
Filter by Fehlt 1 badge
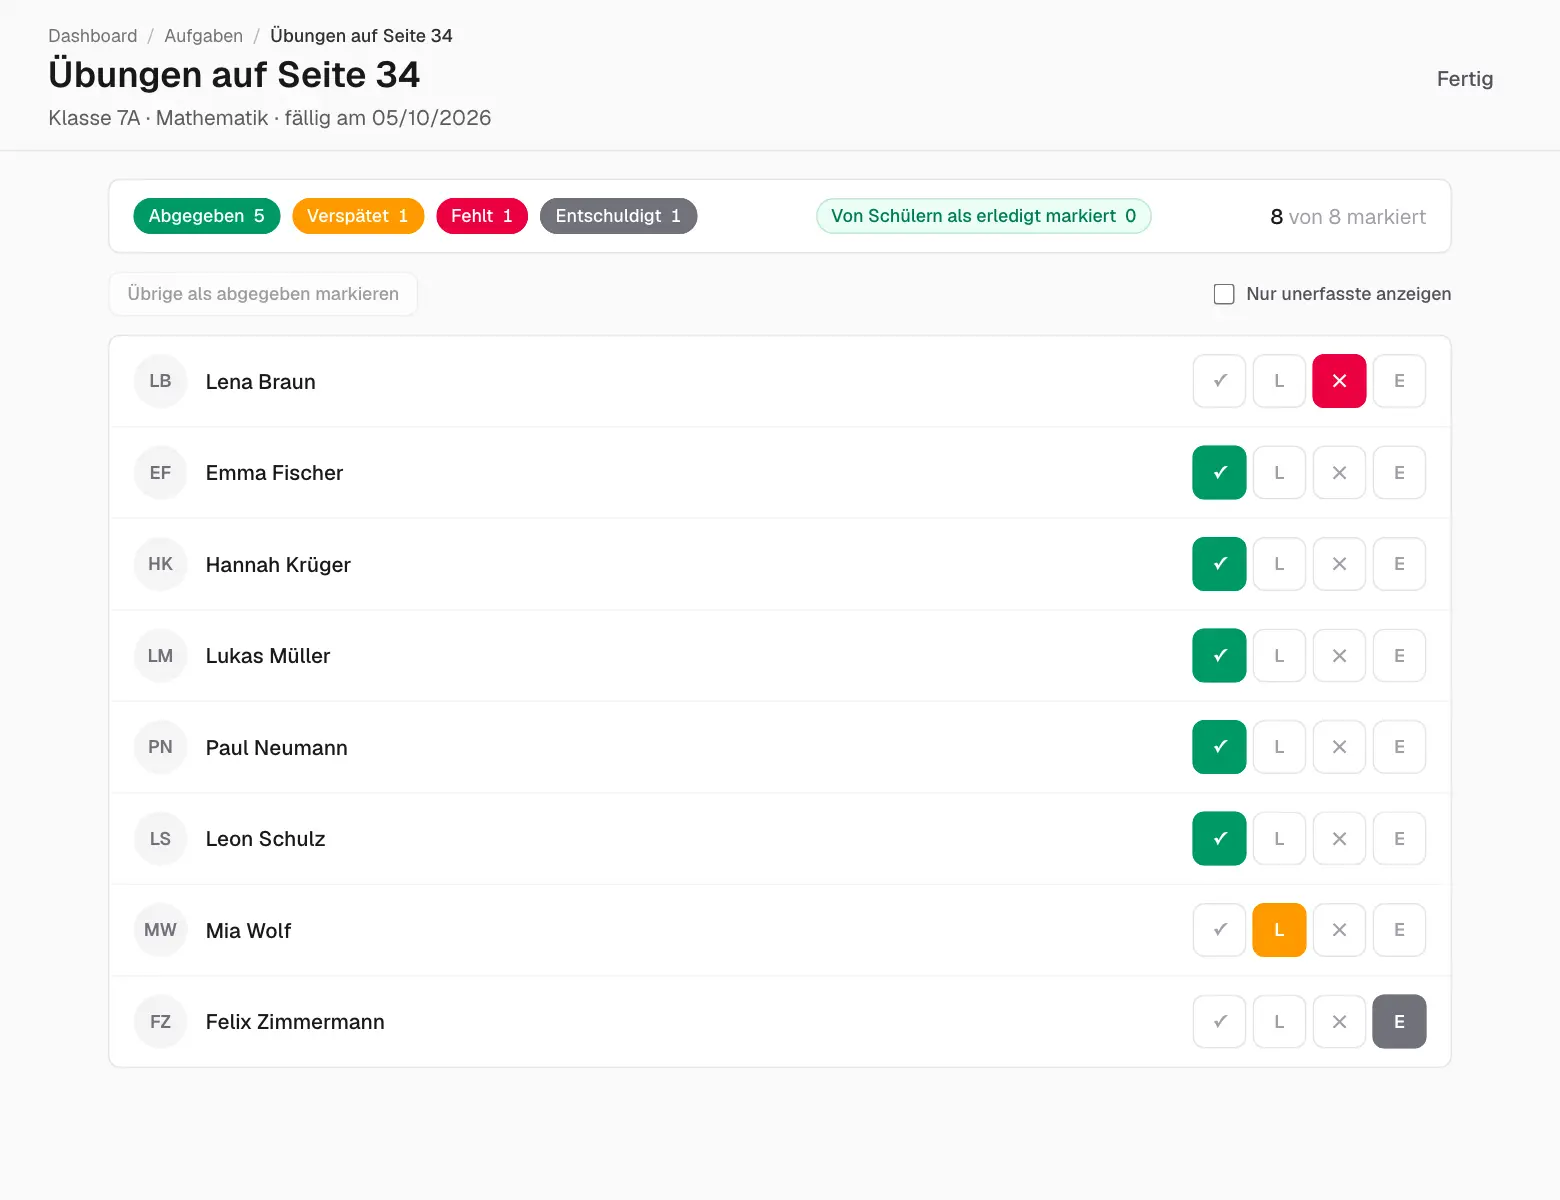click(x=482, y=216)
